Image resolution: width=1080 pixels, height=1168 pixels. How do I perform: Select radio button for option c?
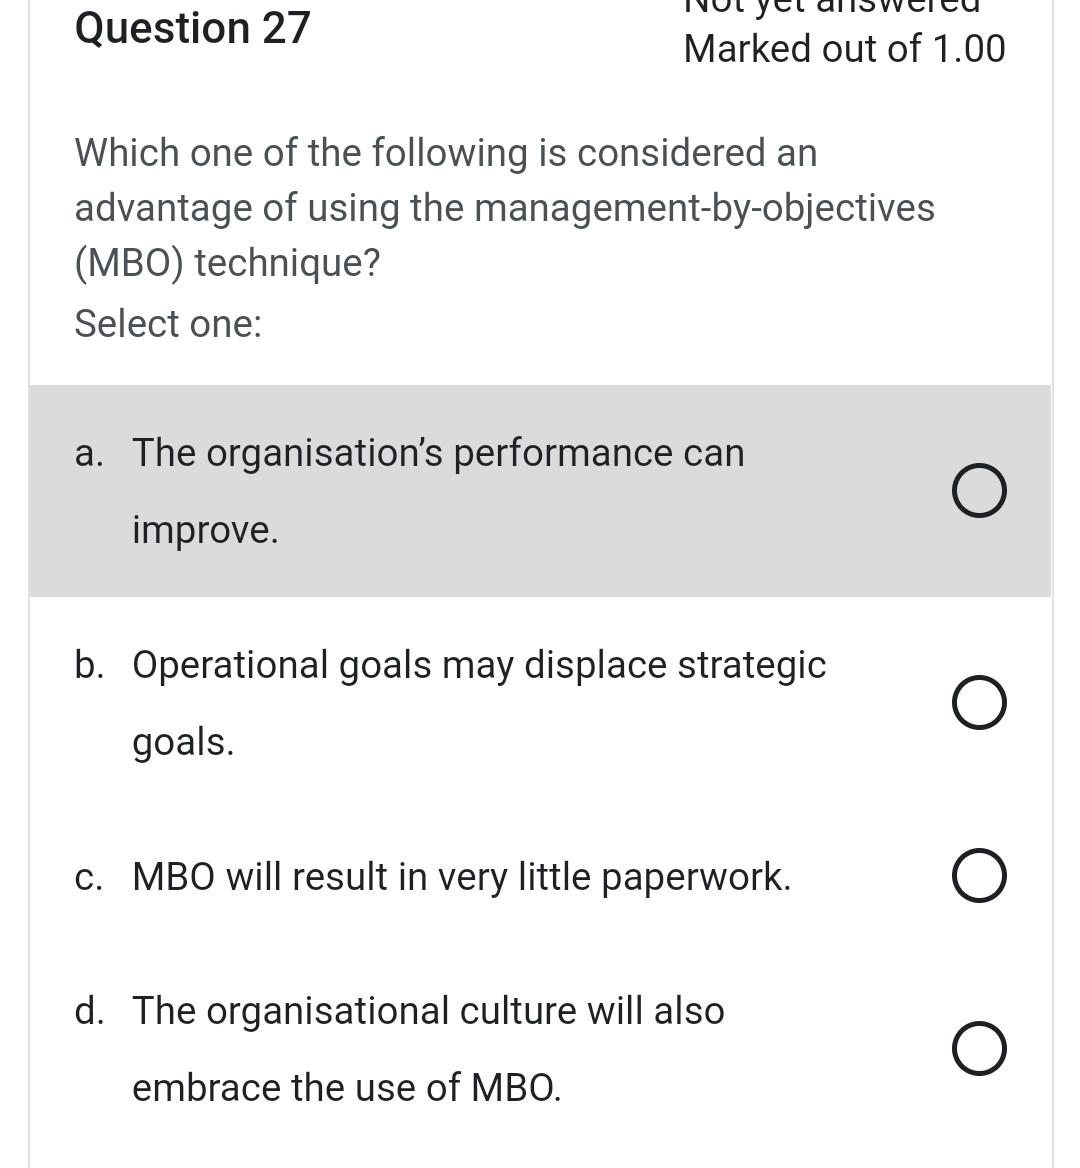pyautogui.click(x=979, y=875)
